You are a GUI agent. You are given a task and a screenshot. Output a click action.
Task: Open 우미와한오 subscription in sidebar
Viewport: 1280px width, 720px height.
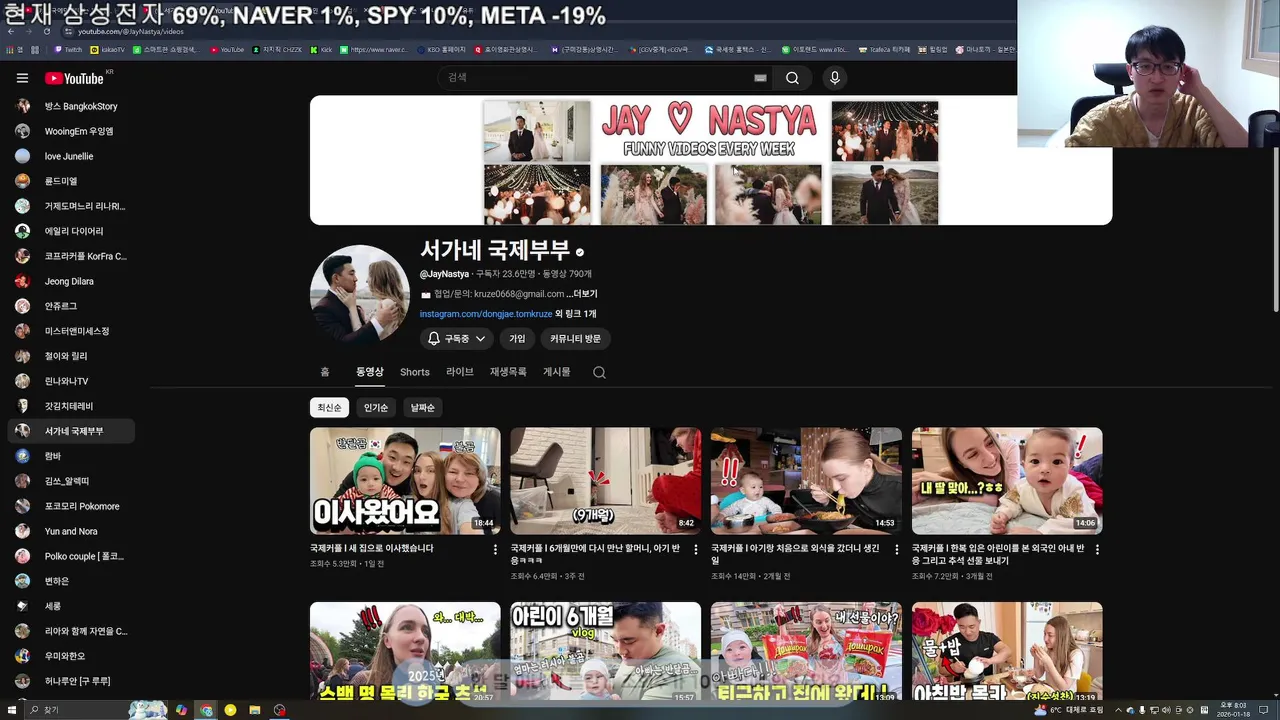(70, 656)
